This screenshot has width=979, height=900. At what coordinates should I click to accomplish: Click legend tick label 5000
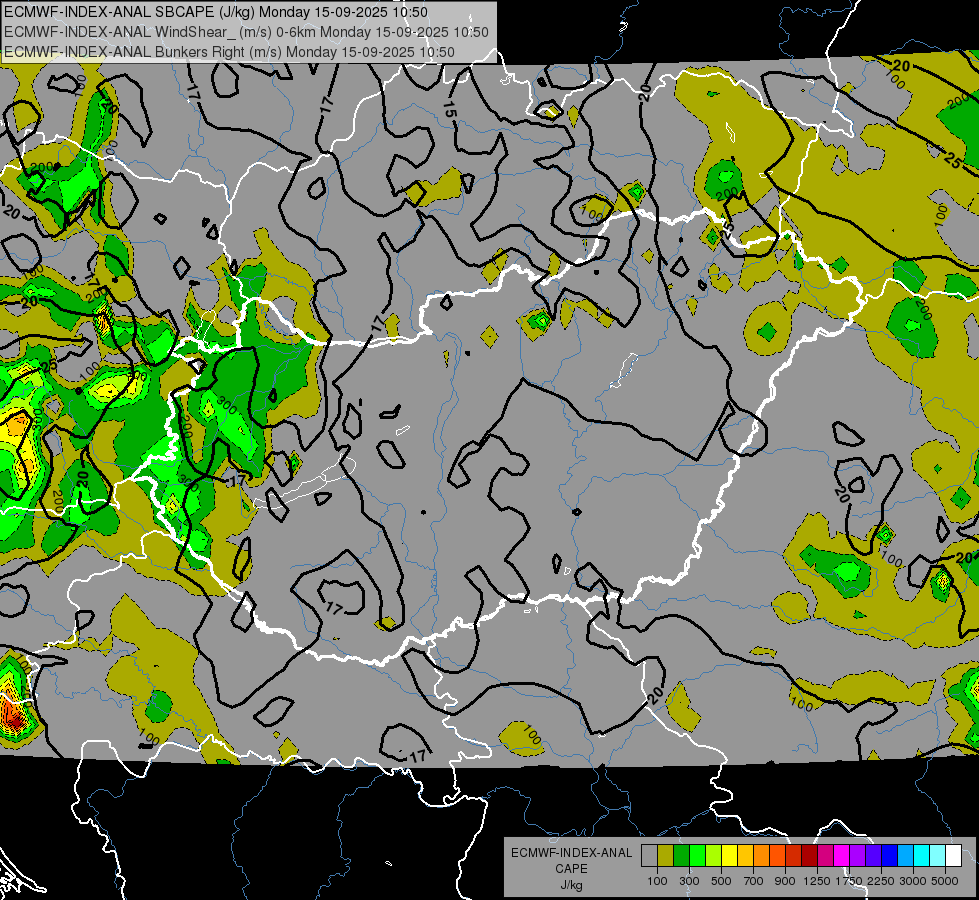(x=945, y=881)
